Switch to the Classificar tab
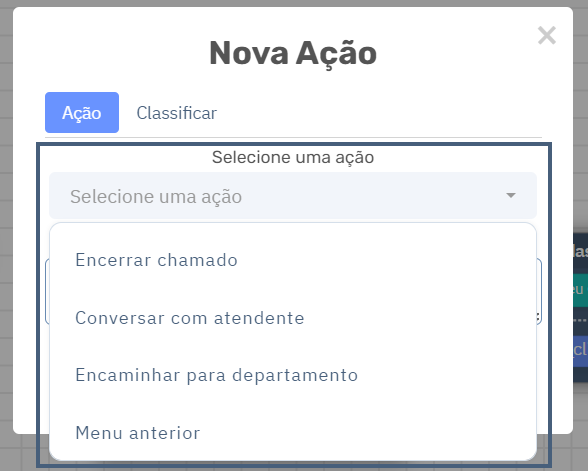 pyautogui.click(x=177, y=113)
